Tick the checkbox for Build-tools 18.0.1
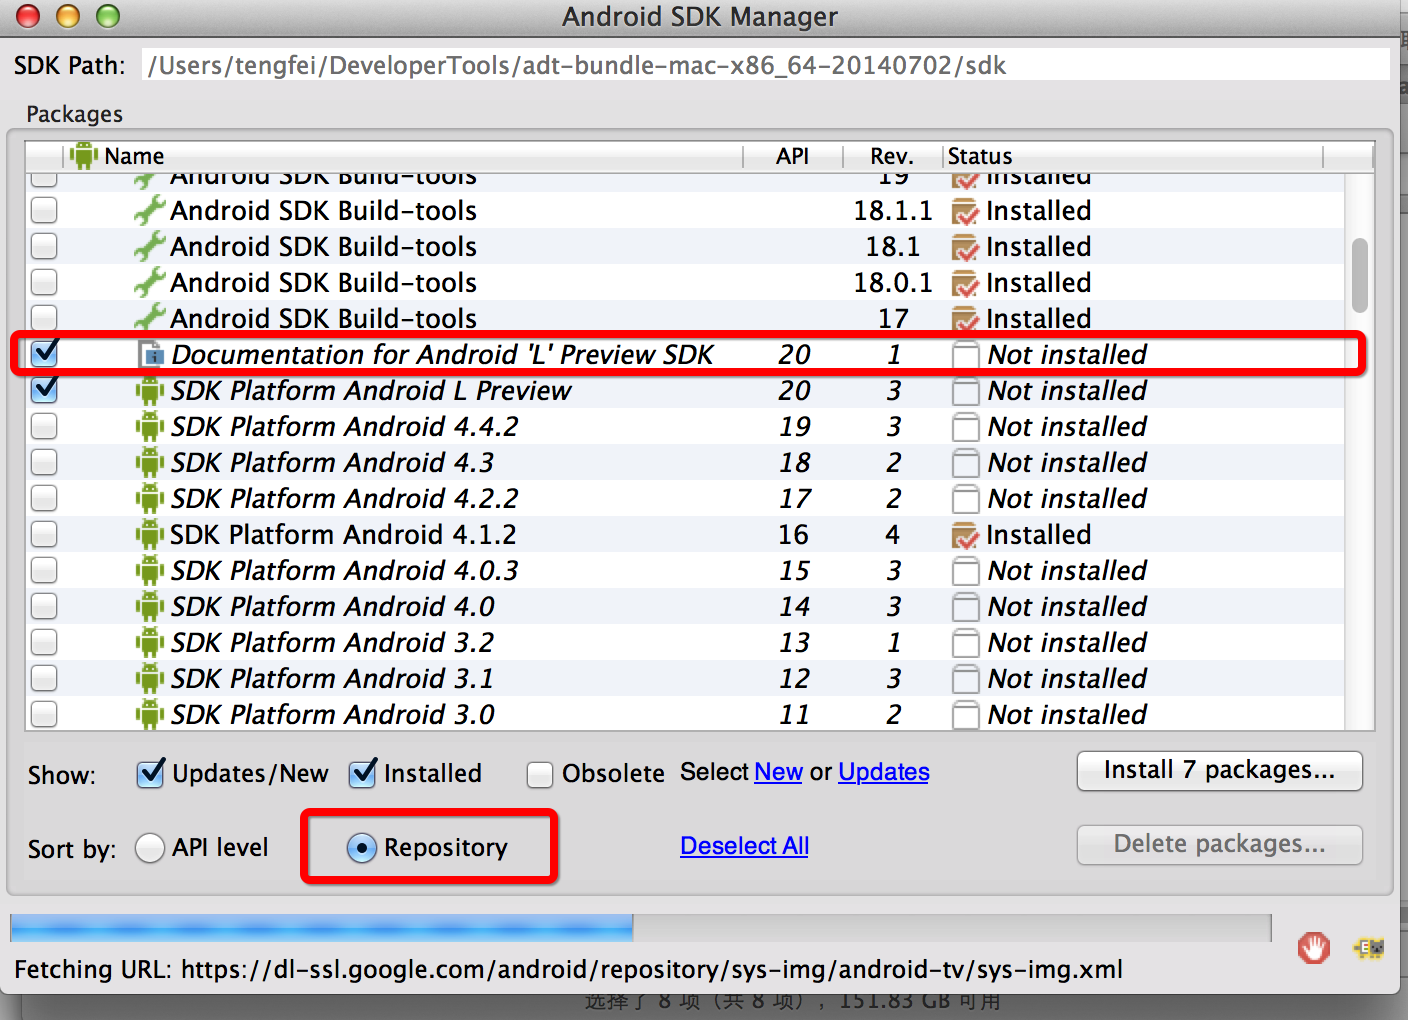1408x1020 pixels. 44,282
